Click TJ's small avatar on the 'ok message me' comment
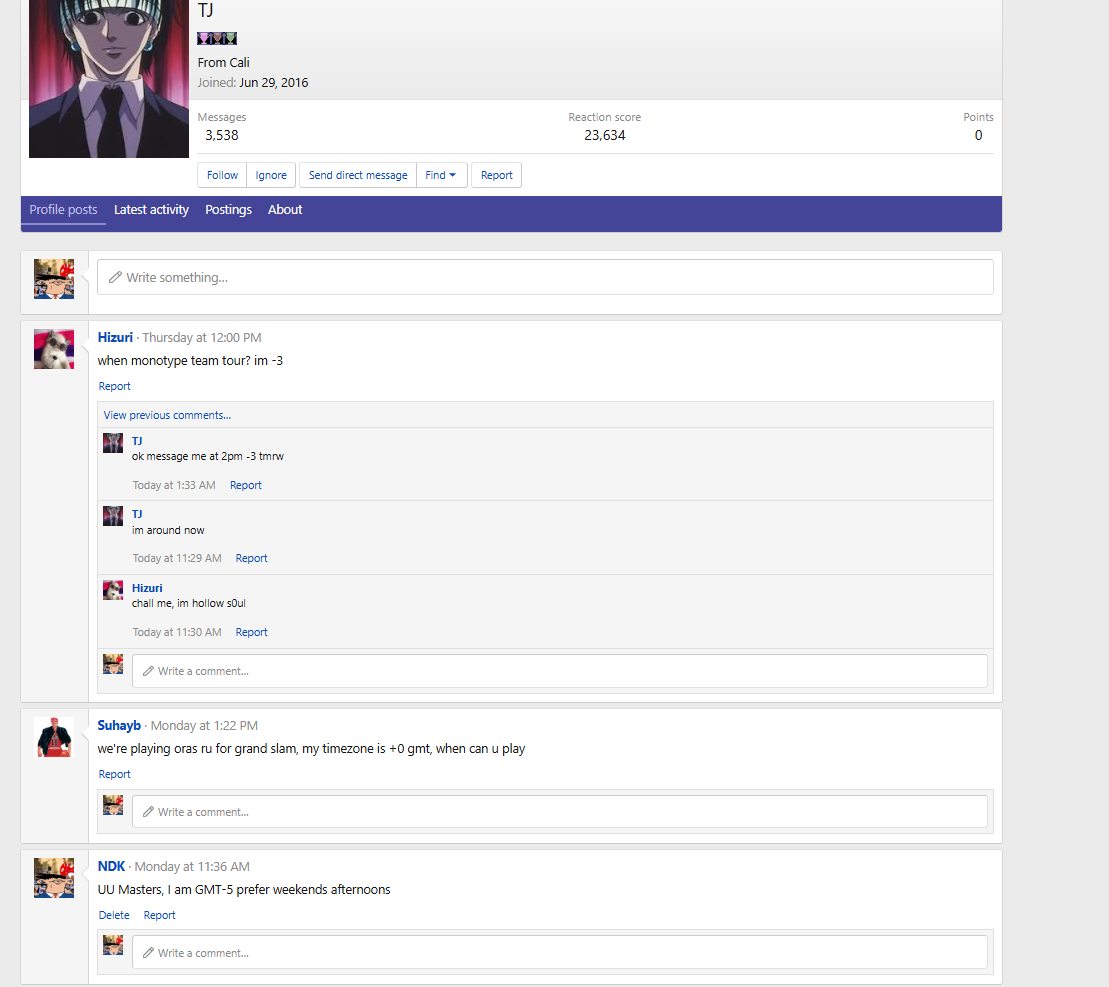This screenshot has height=987, width=1109. pos(113,443)
